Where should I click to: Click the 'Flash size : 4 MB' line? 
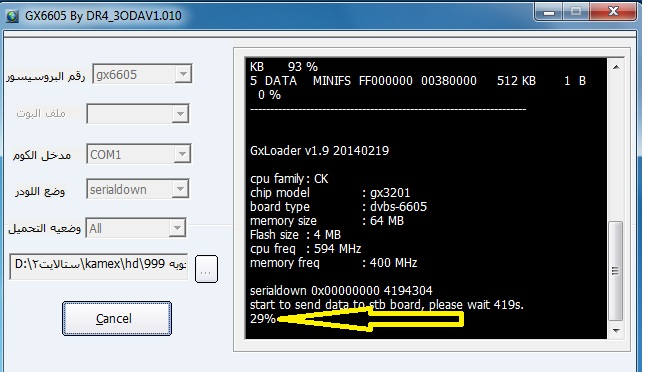pyautogui.click(x=295, y=235)
